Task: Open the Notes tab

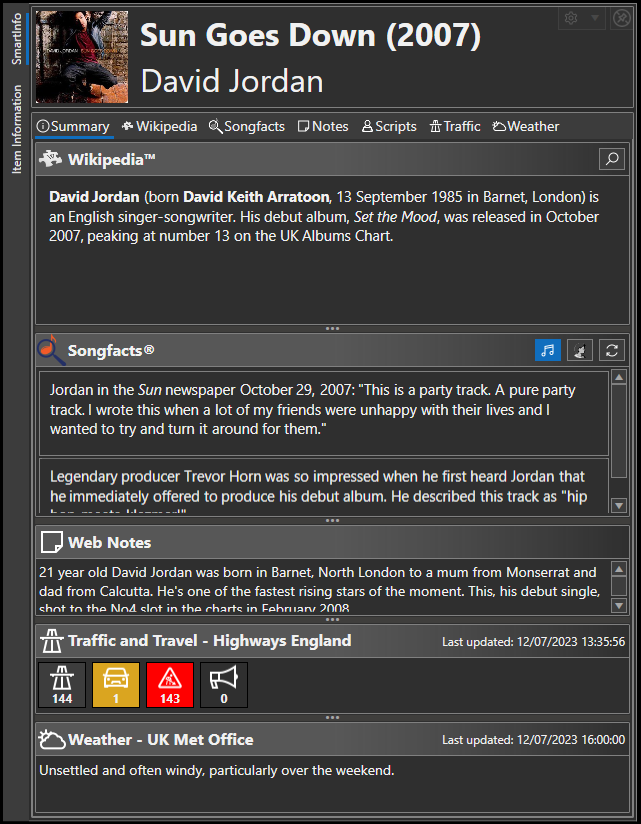Action: [323, 127]
